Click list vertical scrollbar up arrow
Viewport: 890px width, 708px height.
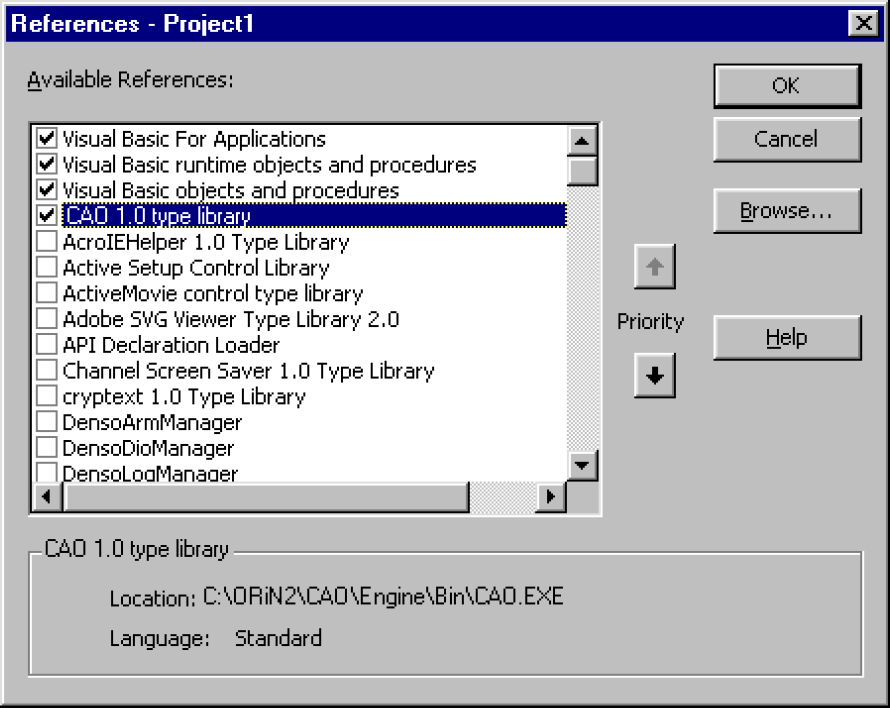point(582,141)
